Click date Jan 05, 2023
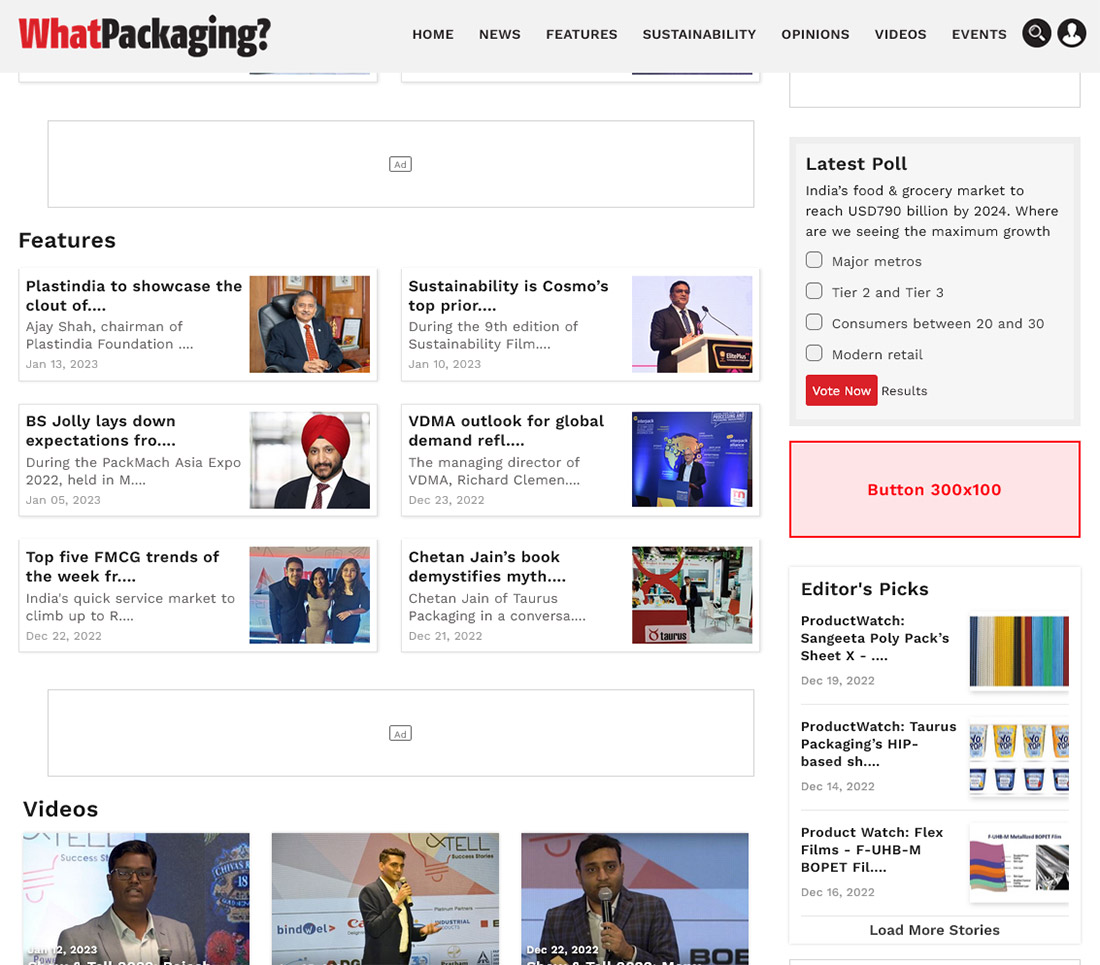The height and width of the screenshot is (965, 1100). [63, 500]
